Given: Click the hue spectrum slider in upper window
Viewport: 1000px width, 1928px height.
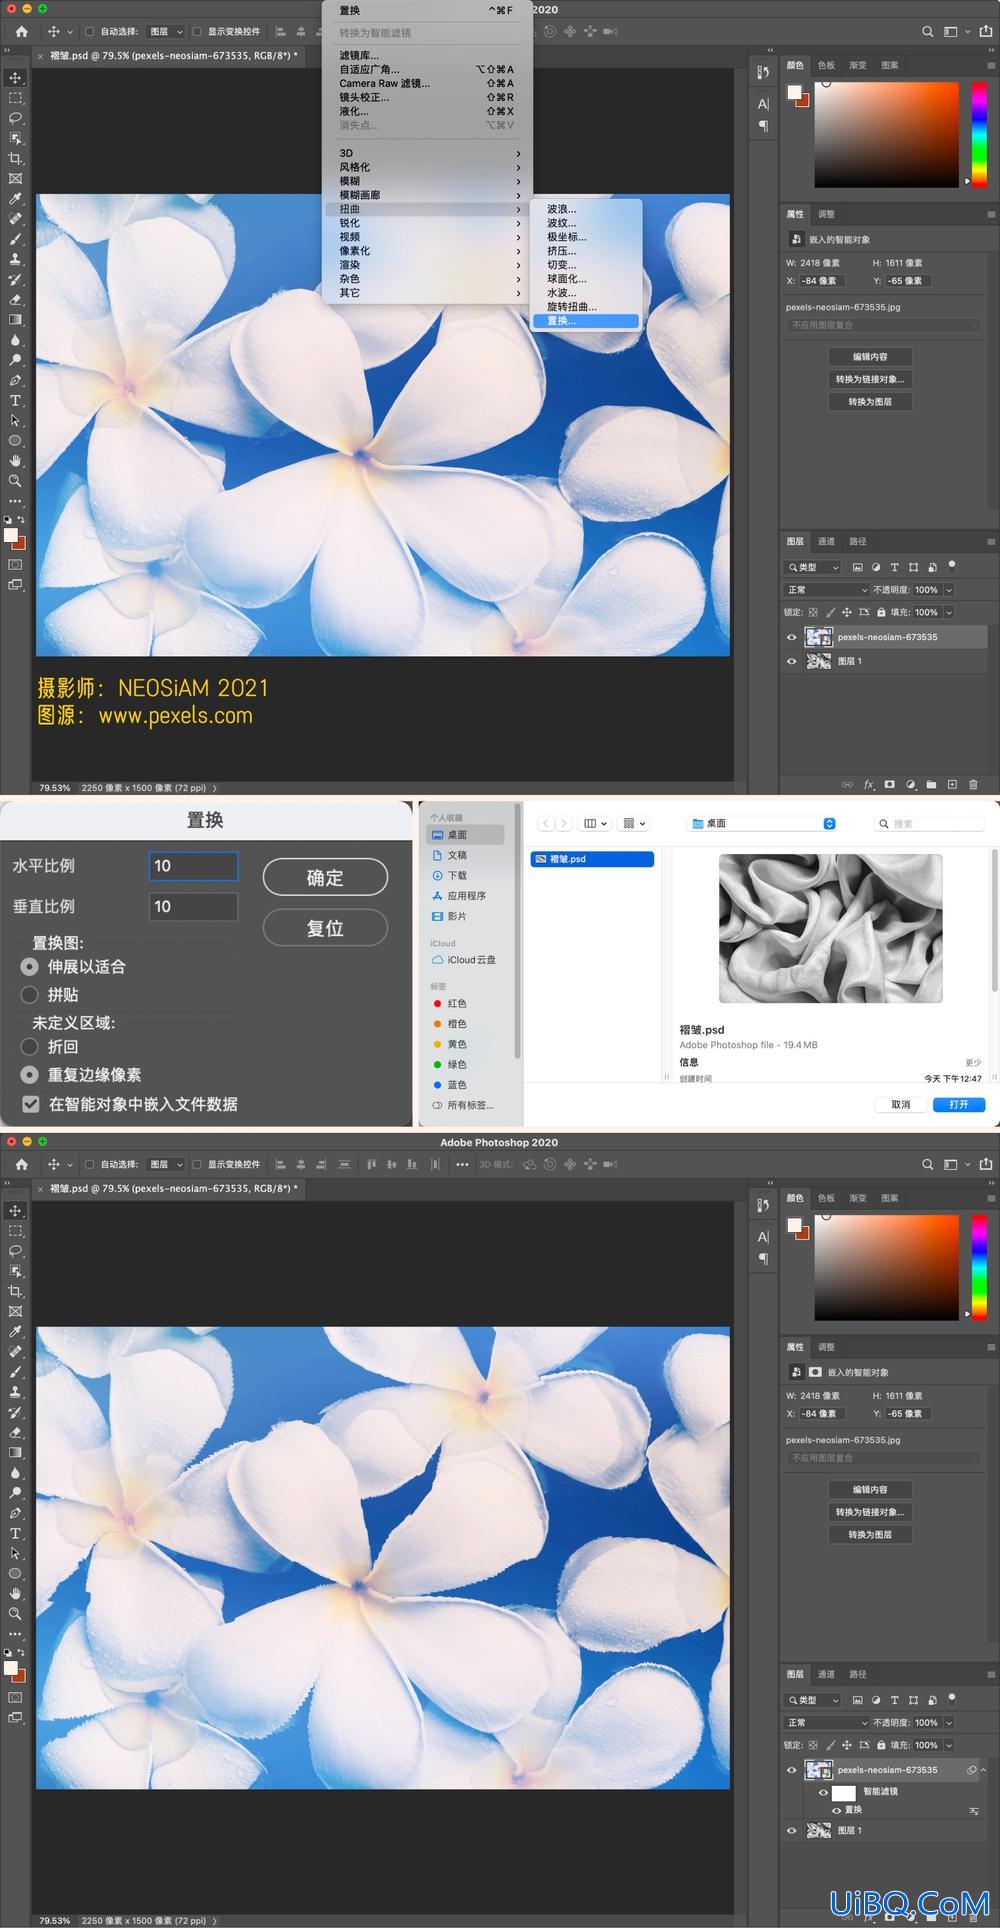Looking at the screenshot, I should (x=979, y=134).
